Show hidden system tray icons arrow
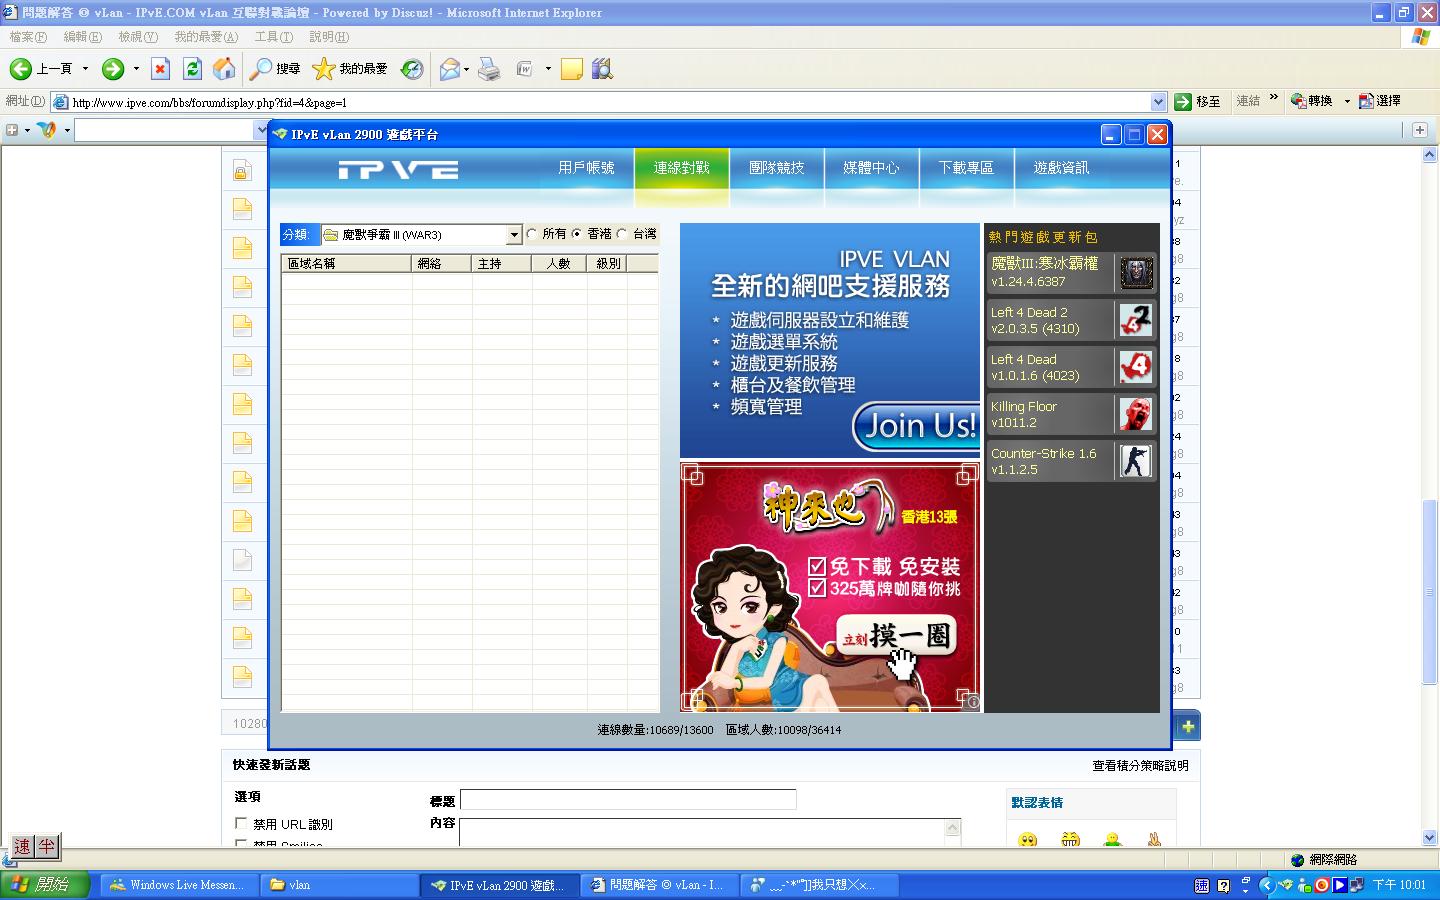 pyautogui.click(x=1266, y=885)
